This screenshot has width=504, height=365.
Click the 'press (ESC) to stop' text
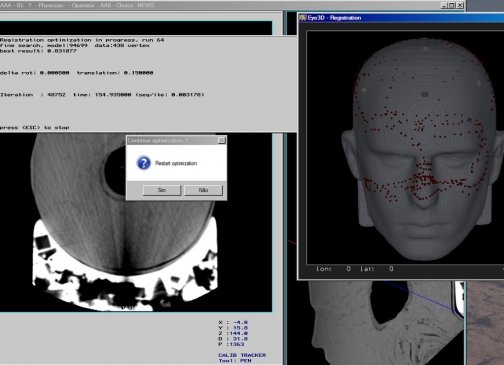(35, 127)
